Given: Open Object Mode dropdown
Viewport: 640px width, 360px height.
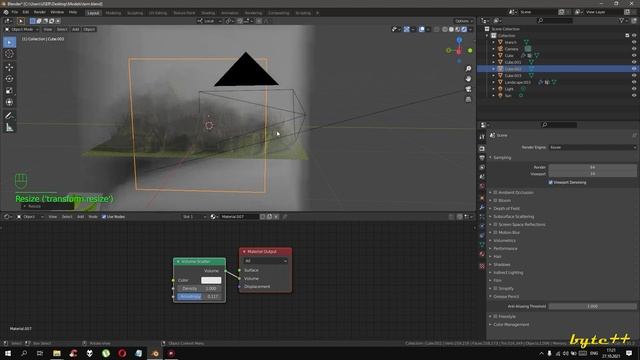Looking at the screenshot, I should (x=22, y=29).
